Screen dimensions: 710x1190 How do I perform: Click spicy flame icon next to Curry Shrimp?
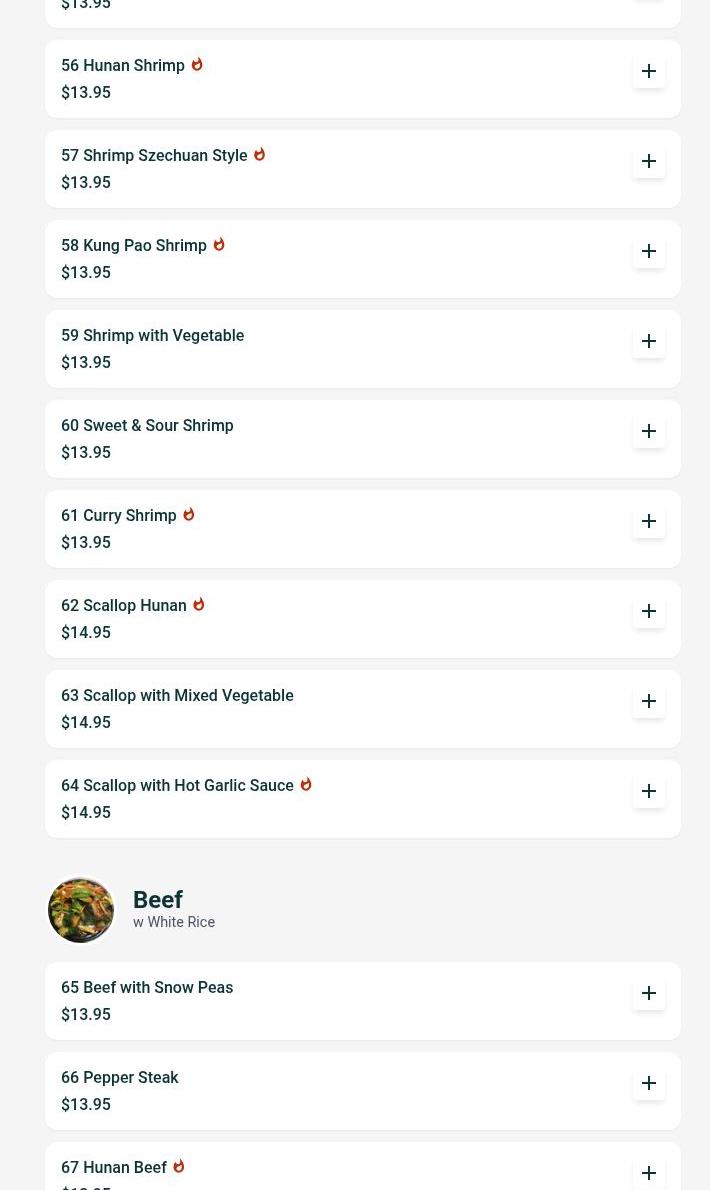click(x=188, y=515)
